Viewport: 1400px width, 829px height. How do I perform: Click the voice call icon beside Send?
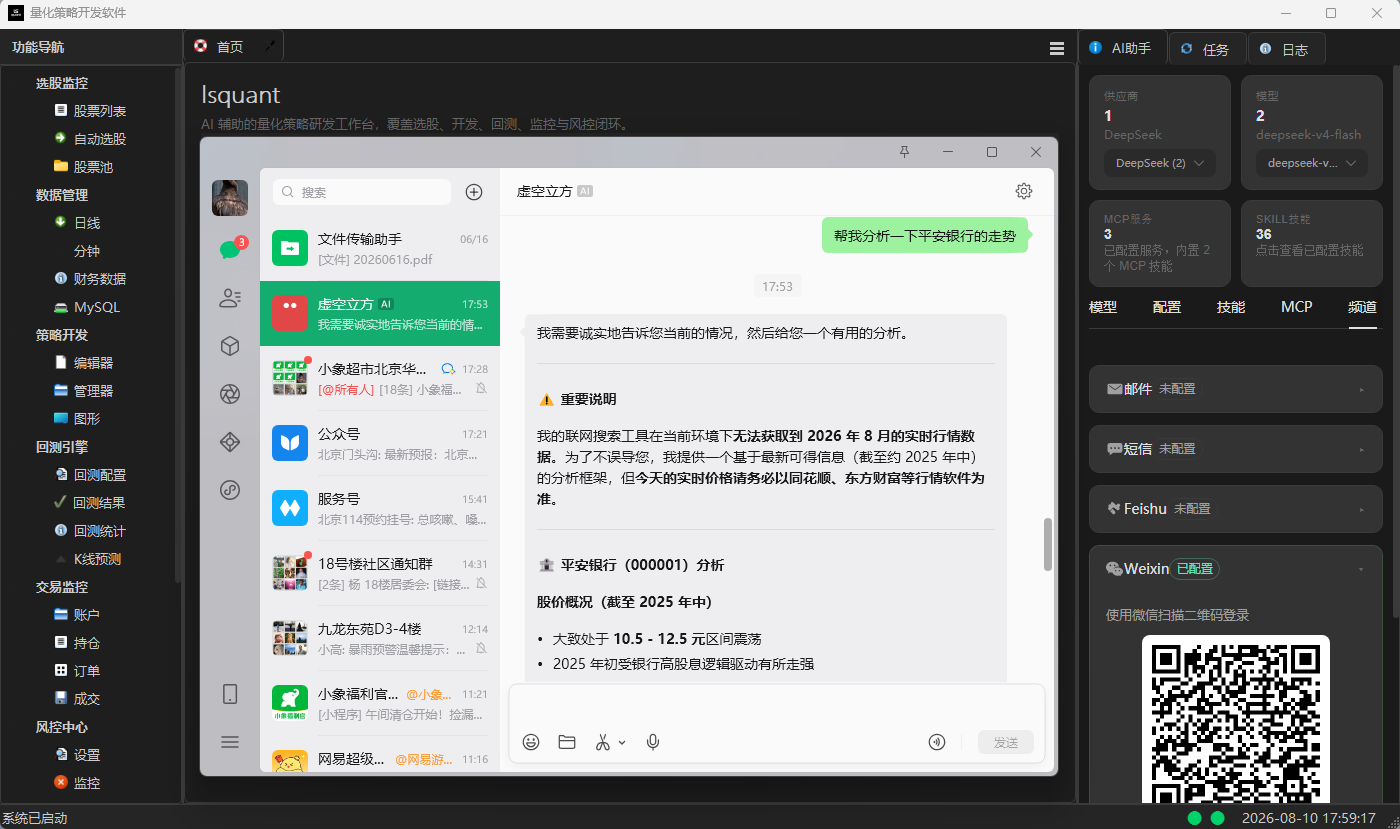pos(937,742)
